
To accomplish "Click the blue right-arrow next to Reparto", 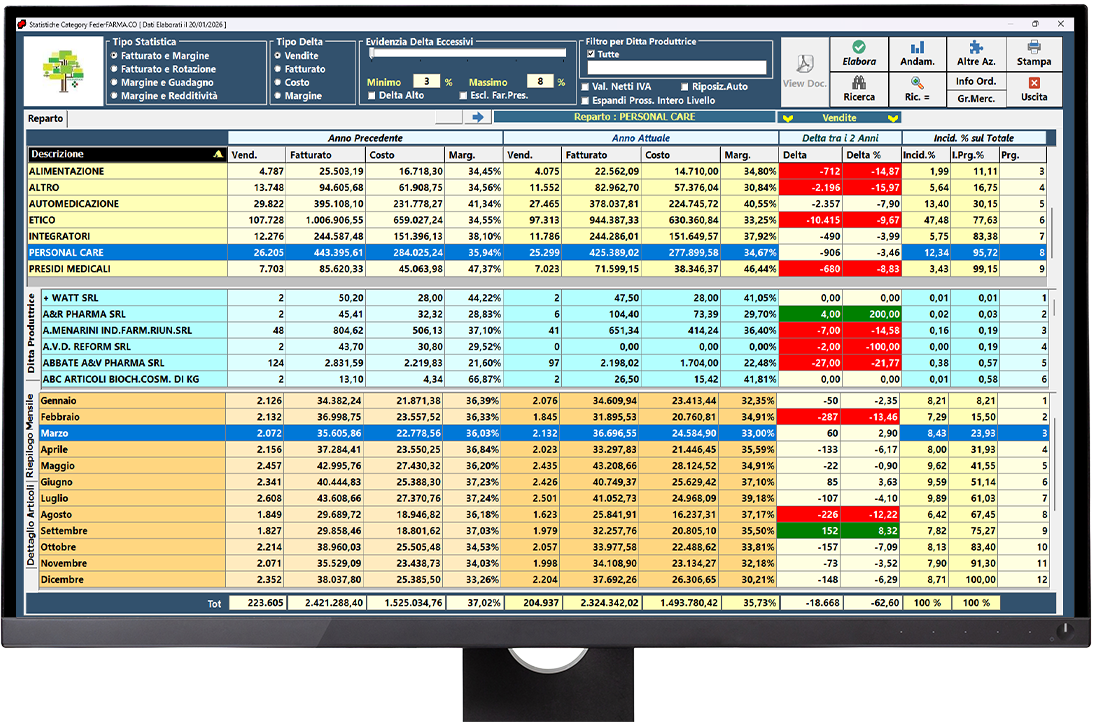I will tap(477, 117).
